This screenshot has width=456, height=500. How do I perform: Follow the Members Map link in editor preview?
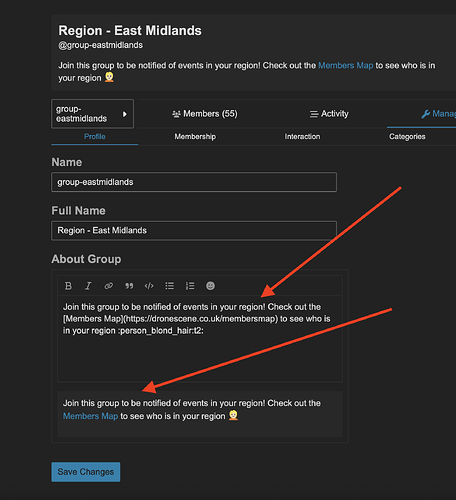[x=90, y=416]
